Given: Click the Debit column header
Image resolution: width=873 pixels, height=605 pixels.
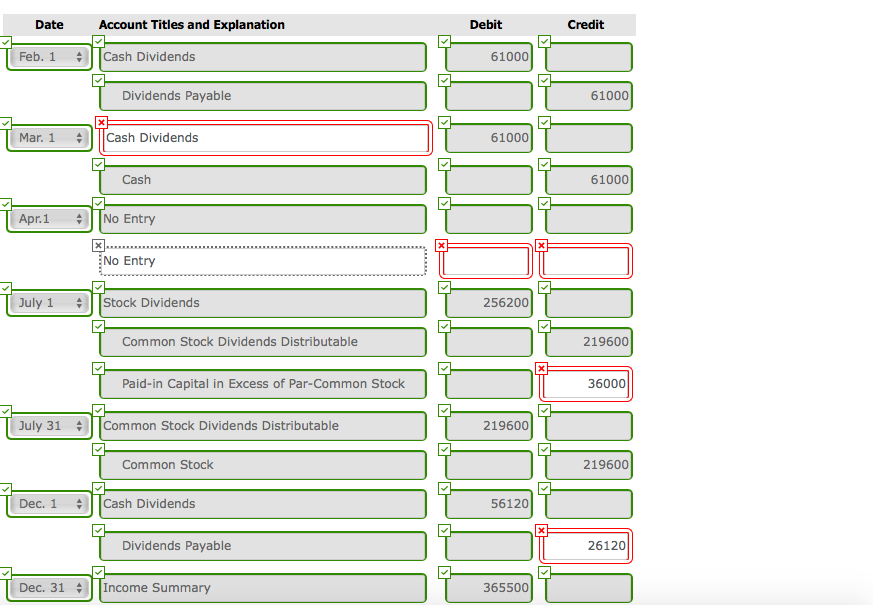Looking at the screenshot, I should click(485, 25).
